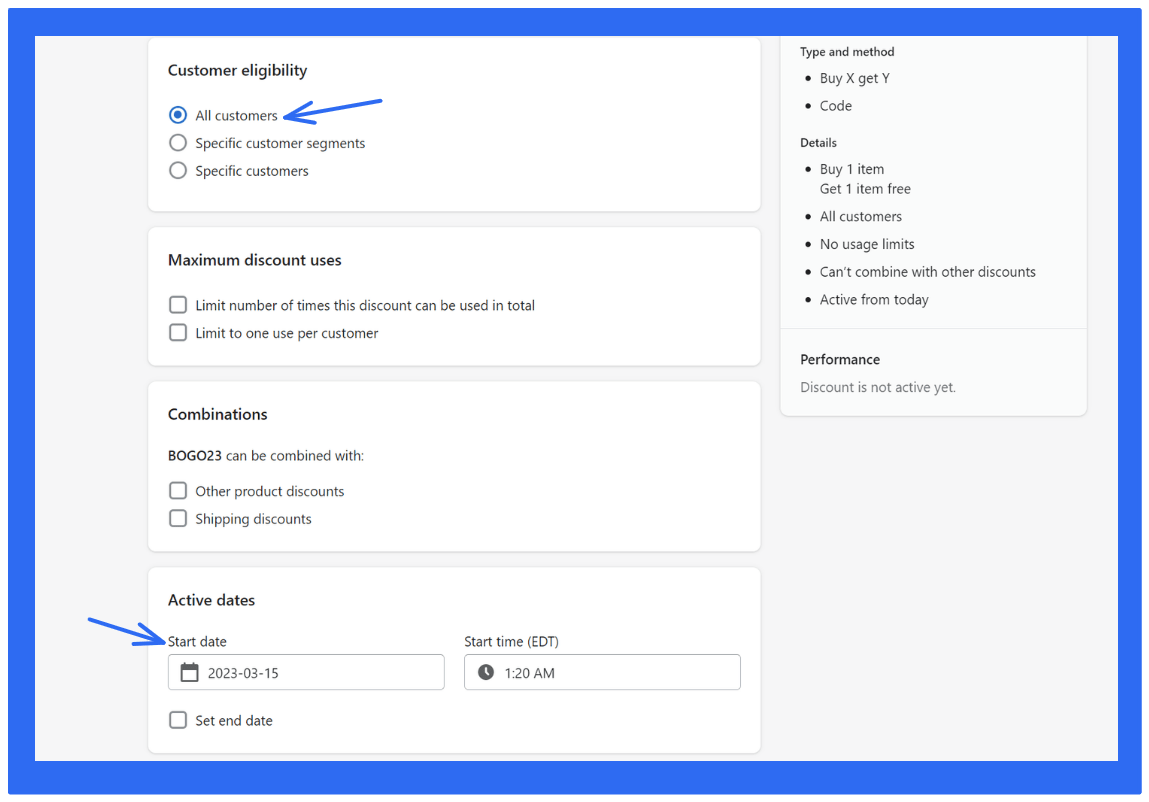The width and height of the screenshot is (1149, 802).
Task: Select the All customers radio button
Action: click(x=178, y=115)
